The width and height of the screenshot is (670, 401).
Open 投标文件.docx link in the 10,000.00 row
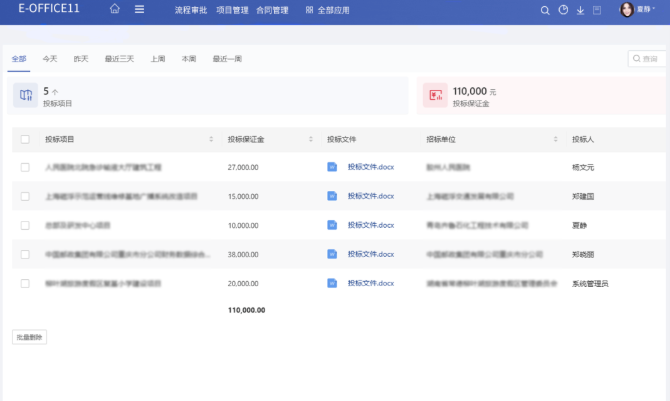click(371, 225)
